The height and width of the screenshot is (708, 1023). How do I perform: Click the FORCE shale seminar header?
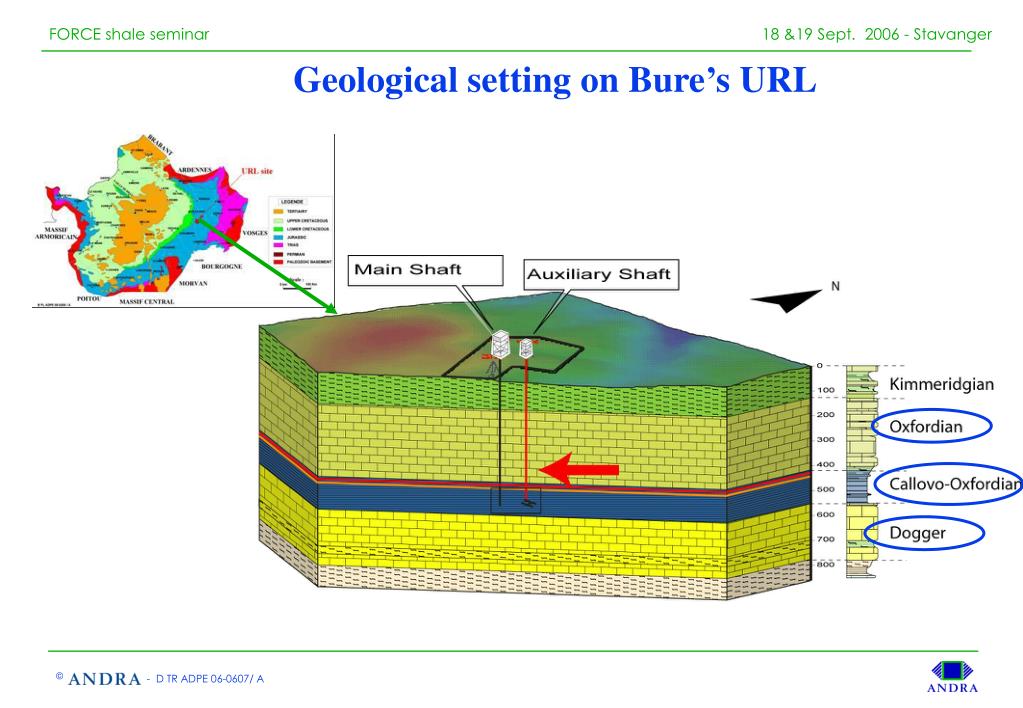[x=129, y=33]
